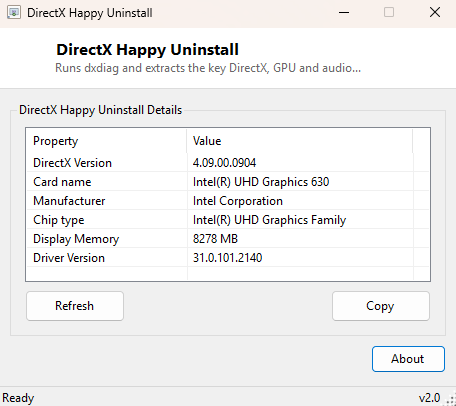Close the DirectX Happy Uninstall window
Image resolution: width=456 pixels, height=406 pixels.
[435, 13]
